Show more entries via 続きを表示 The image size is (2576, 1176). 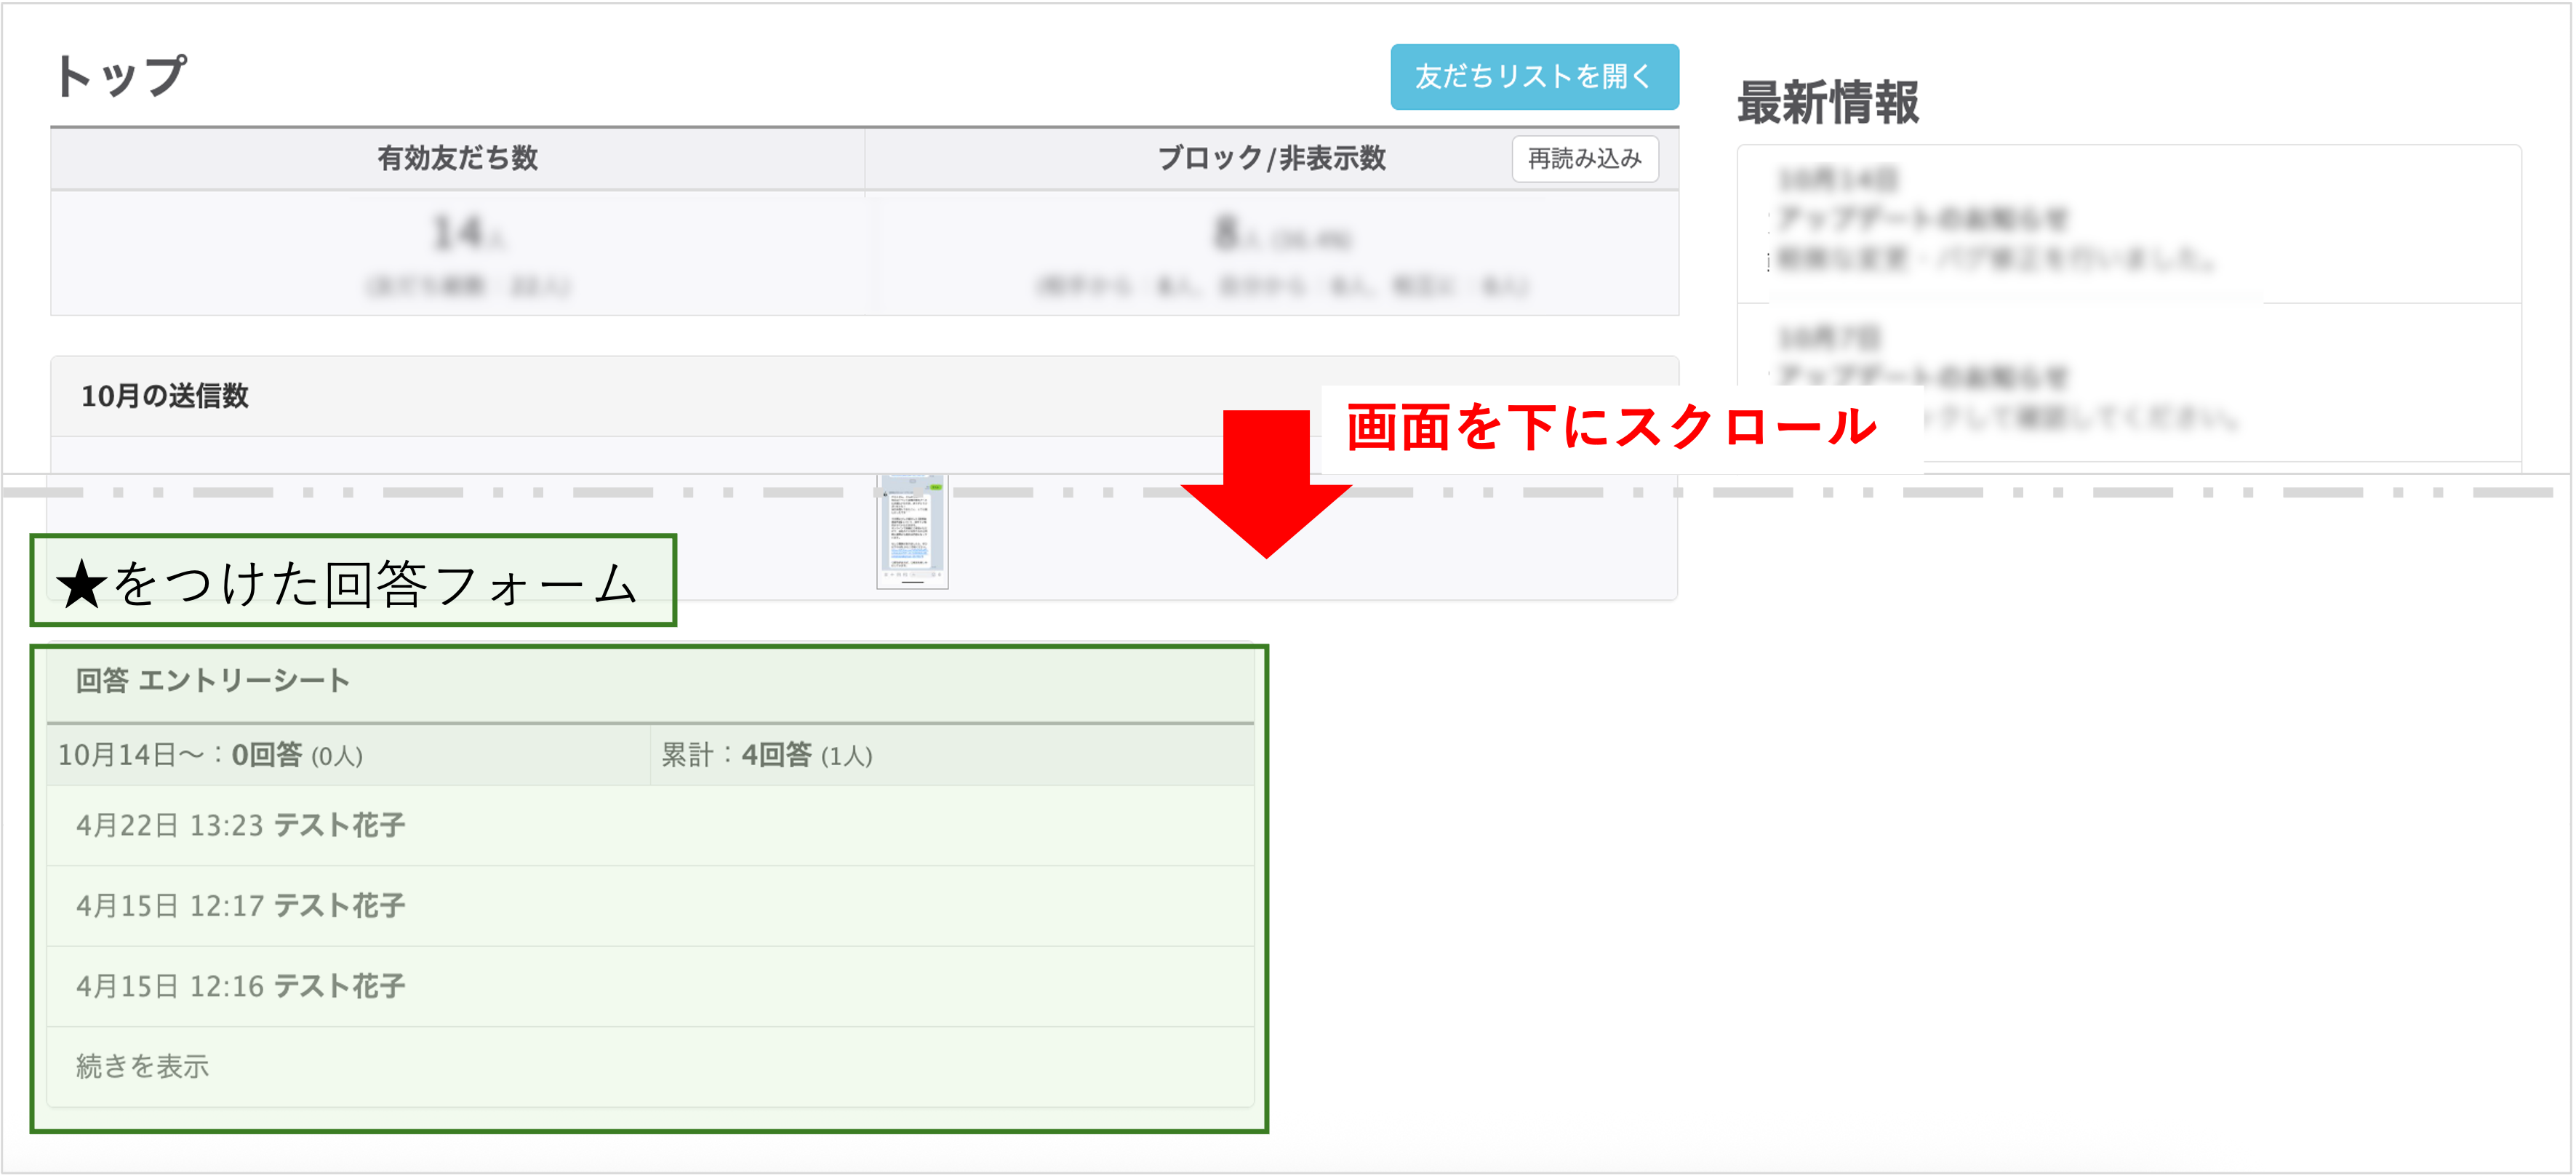pos(142,1067)
